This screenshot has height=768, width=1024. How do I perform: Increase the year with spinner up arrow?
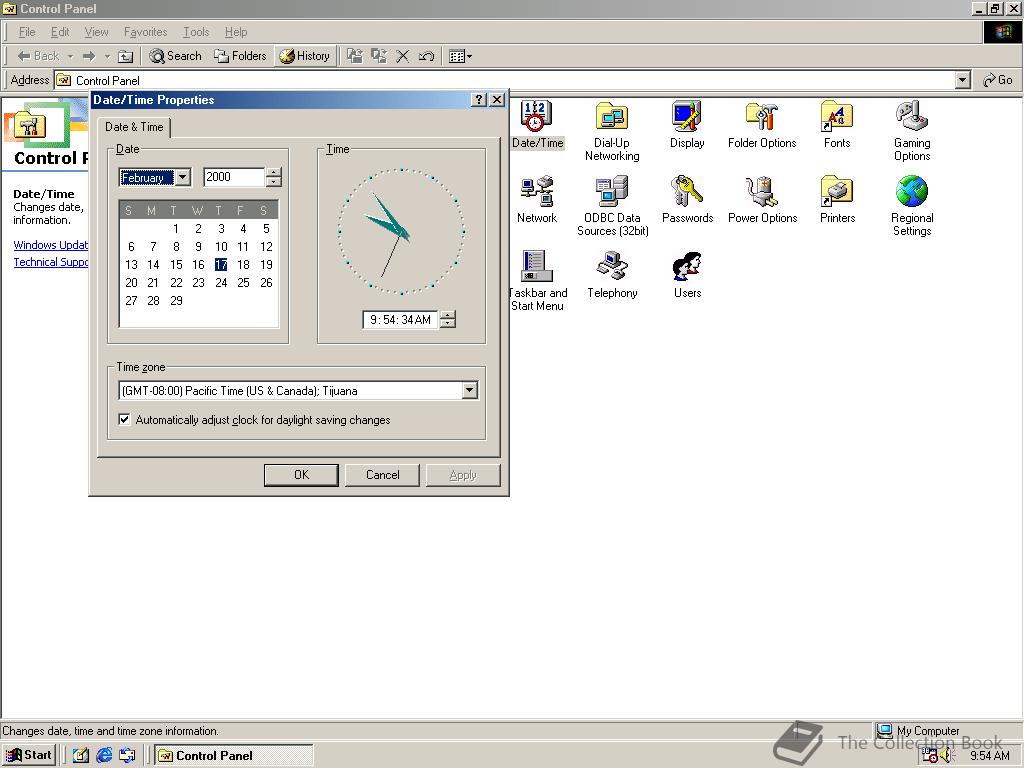tap(274, 172)
